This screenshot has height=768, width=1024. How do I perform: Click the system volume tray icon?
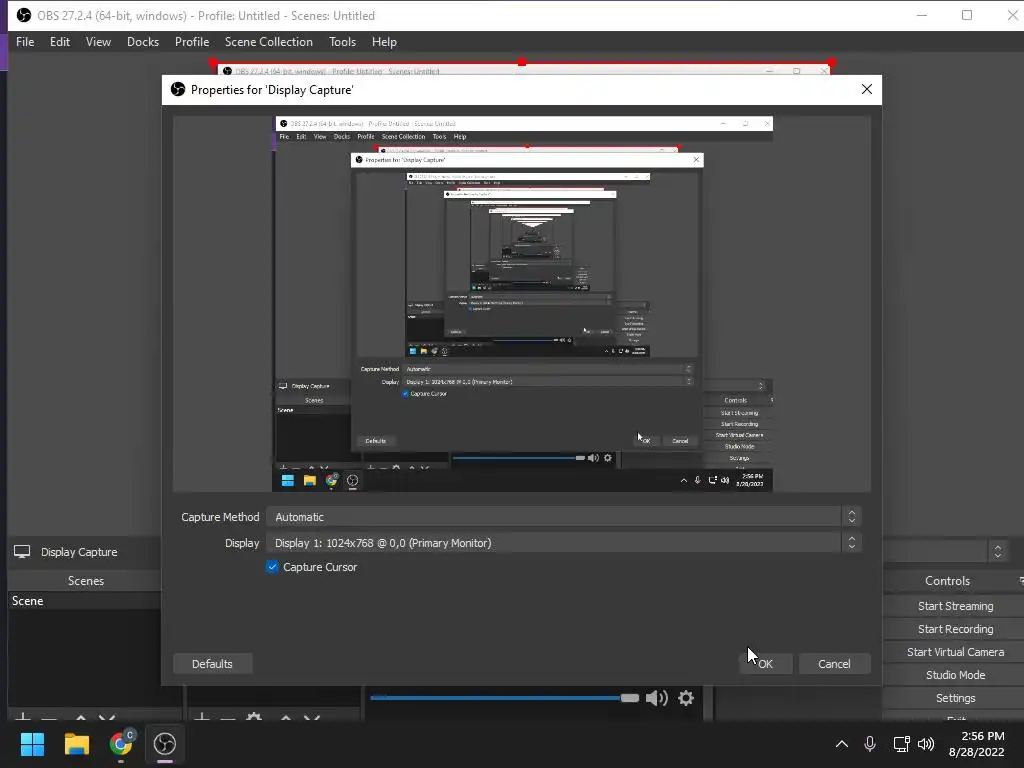[x=926, y=744]
